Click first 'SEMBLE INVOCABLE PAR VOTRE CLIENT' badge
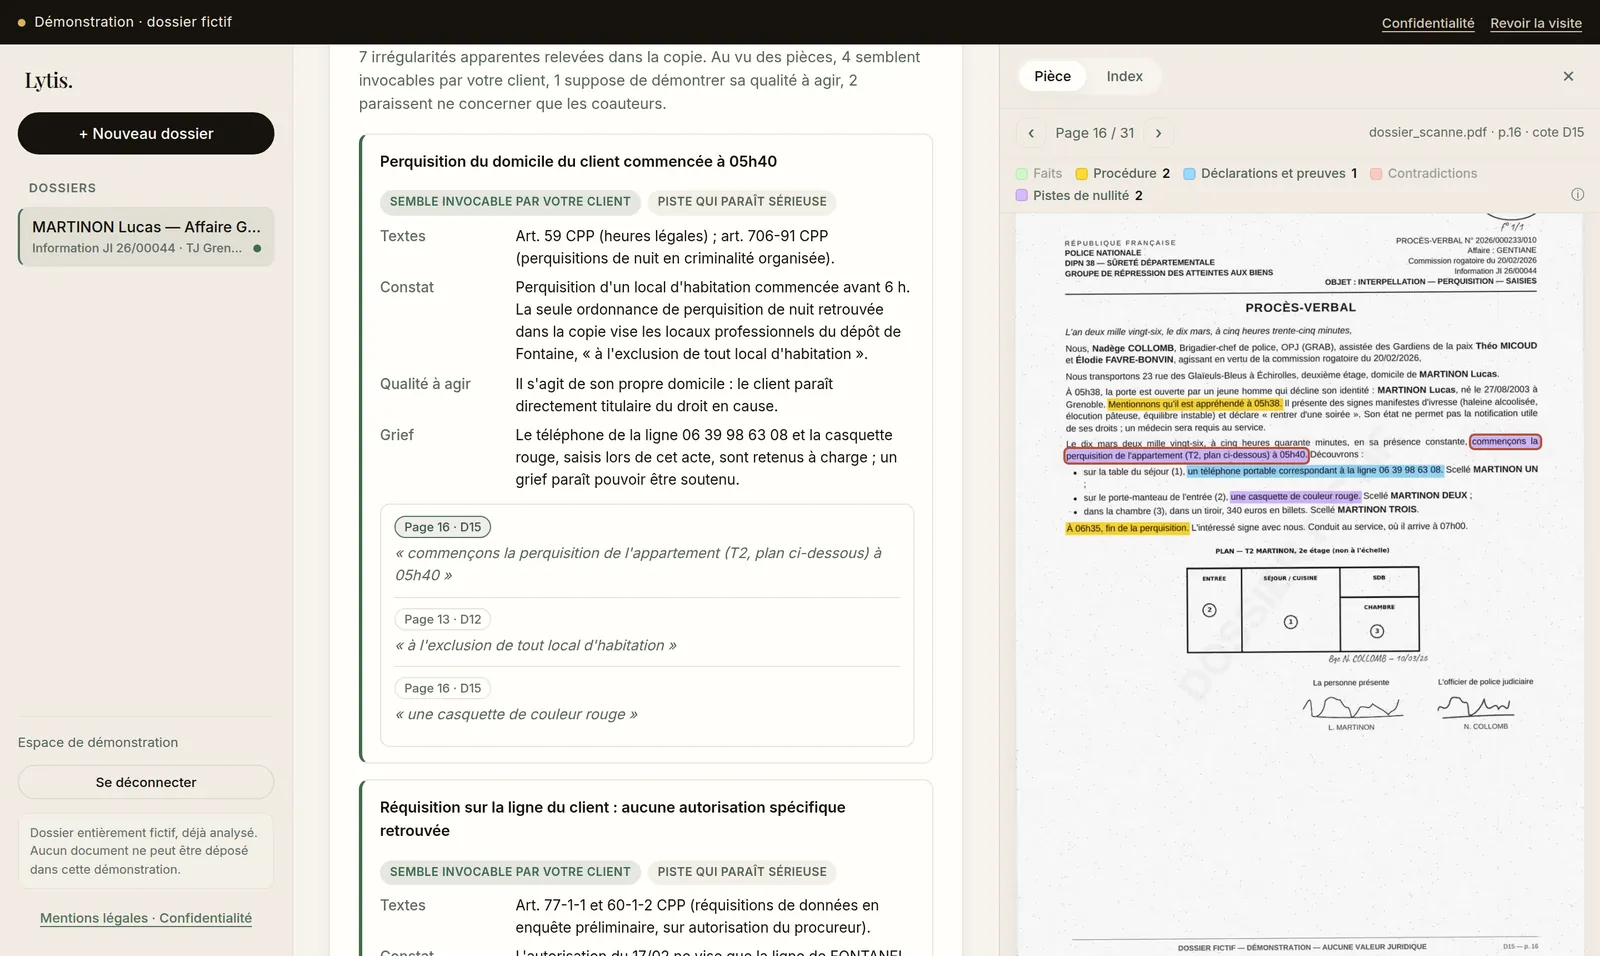This screenshot has height=956, width=1600. tap(510, 202)
